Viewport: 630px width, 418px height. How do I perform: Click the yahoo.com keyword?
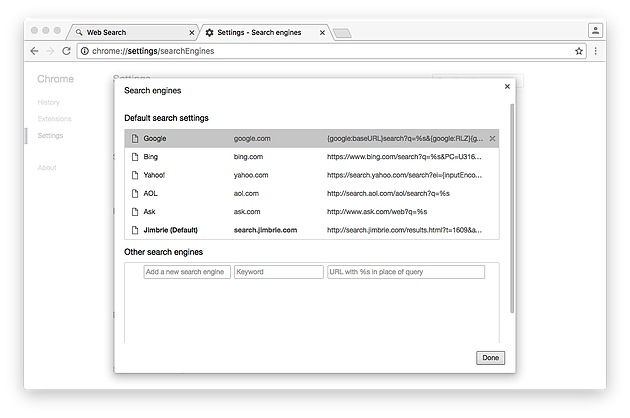click(251, 175)
